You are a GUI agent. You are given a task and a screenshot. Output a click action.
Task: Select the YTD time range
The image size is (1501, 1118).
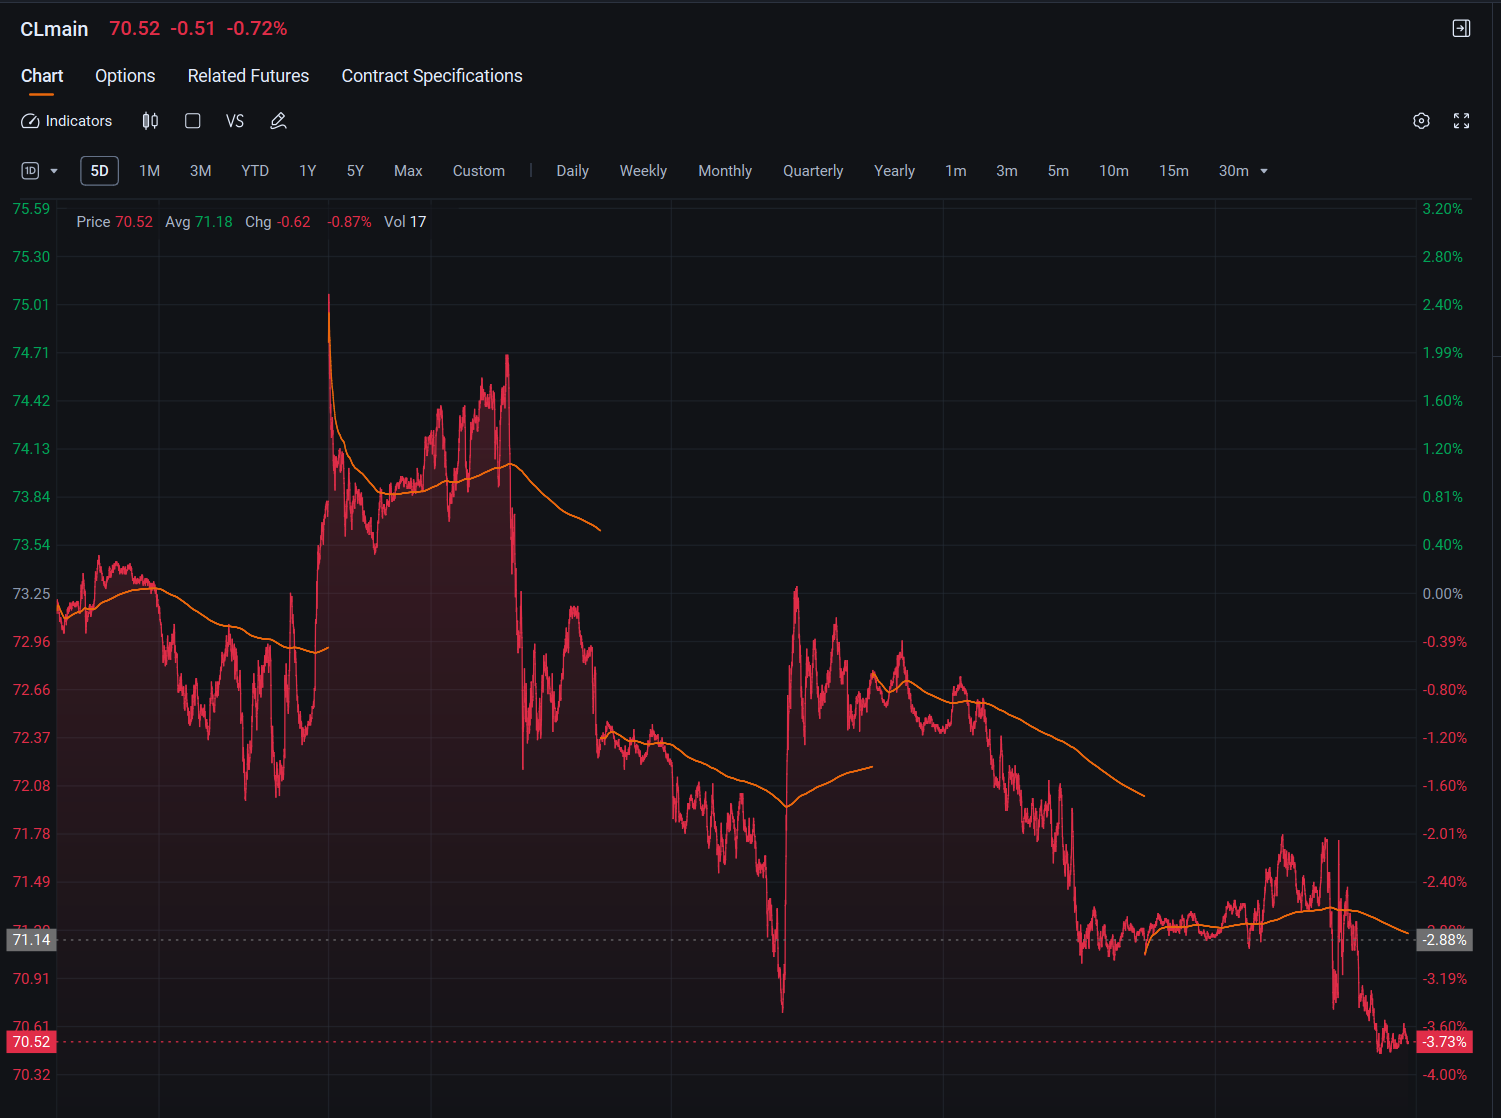(x=255, y=171)
